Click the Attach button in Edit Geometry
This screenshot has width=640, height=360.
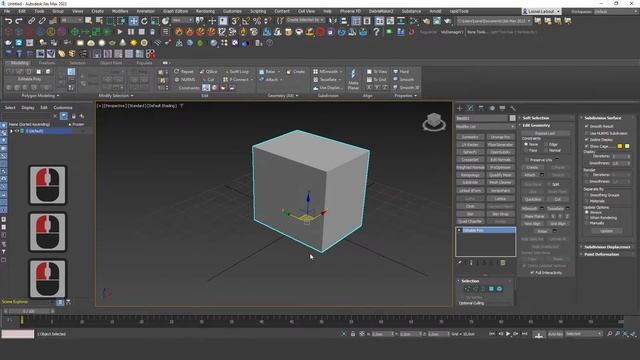[530, 175]
